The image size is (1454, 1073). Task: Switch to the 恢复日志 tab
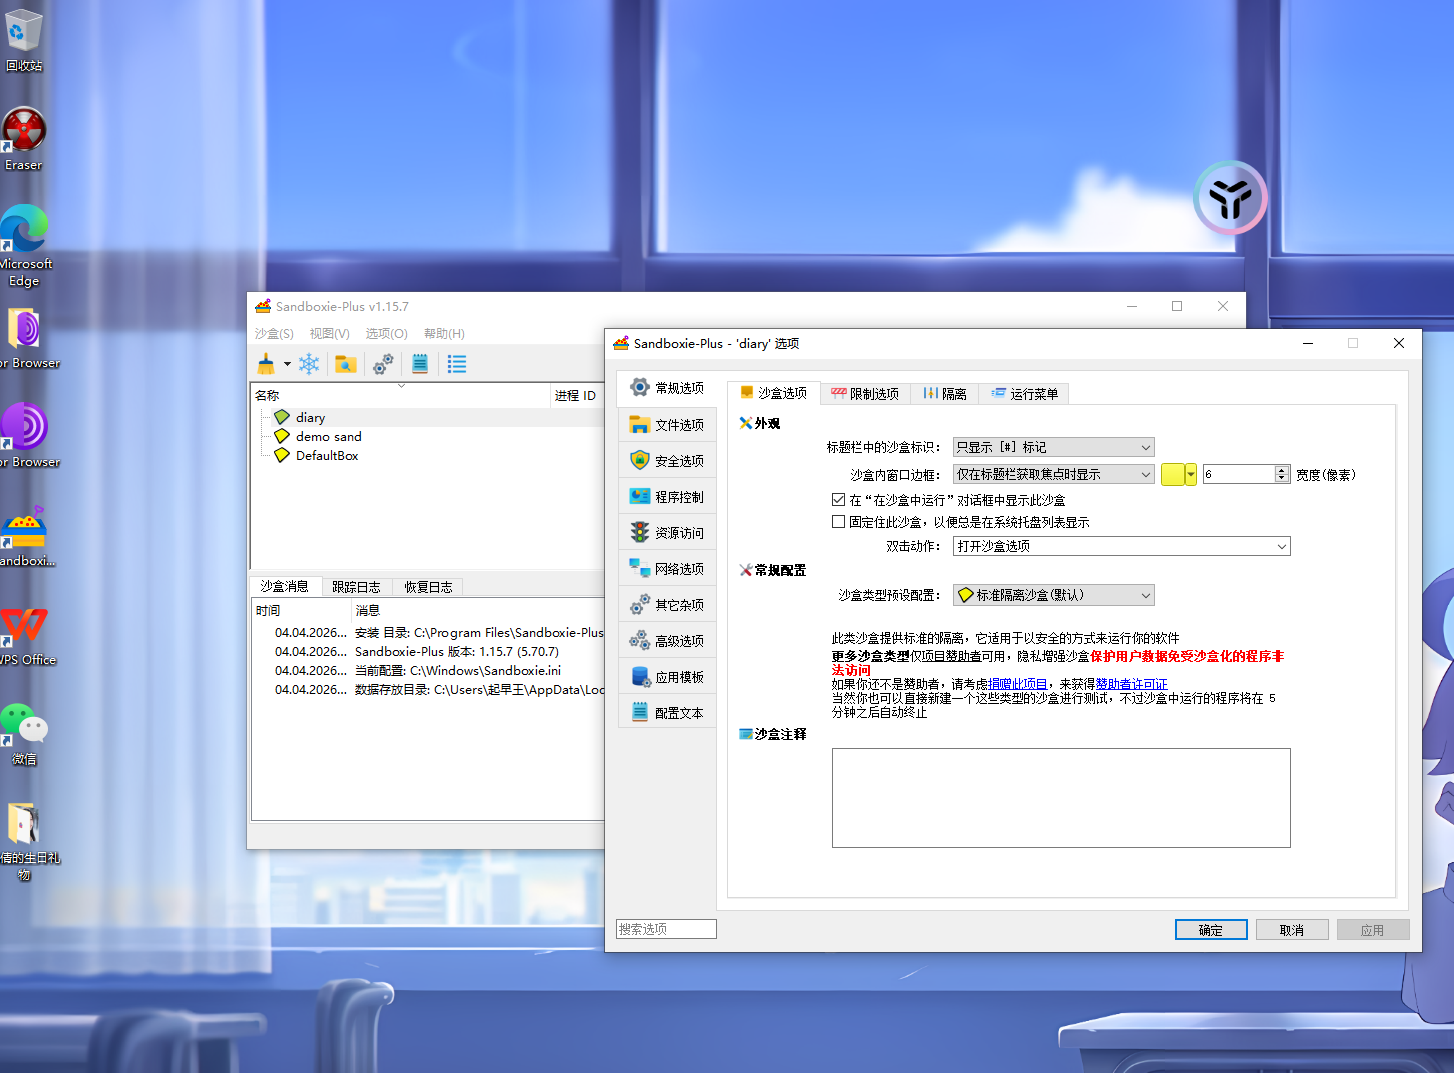click(428, 587)
